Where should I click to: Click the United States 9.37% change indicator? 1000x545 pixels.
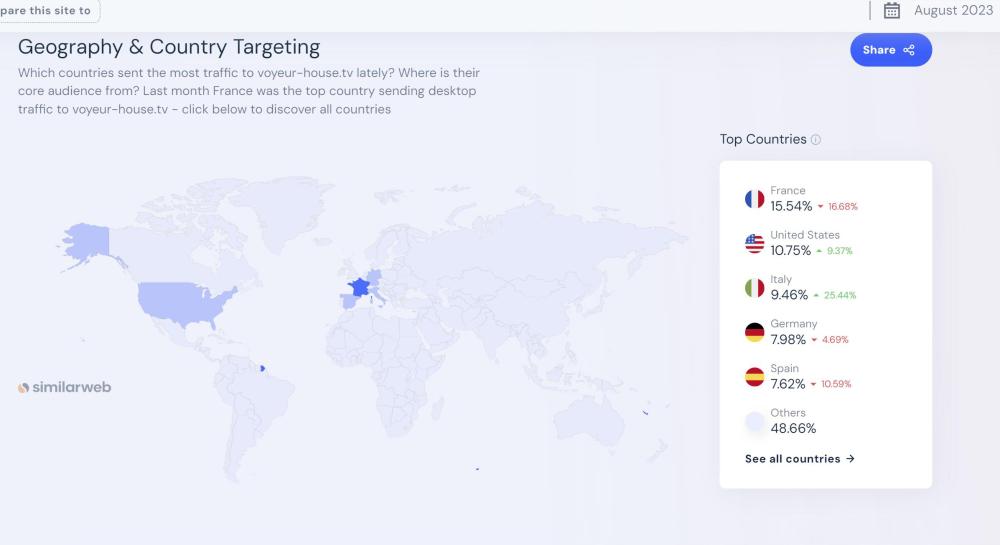pyautogui.click(x=834, y=251)
